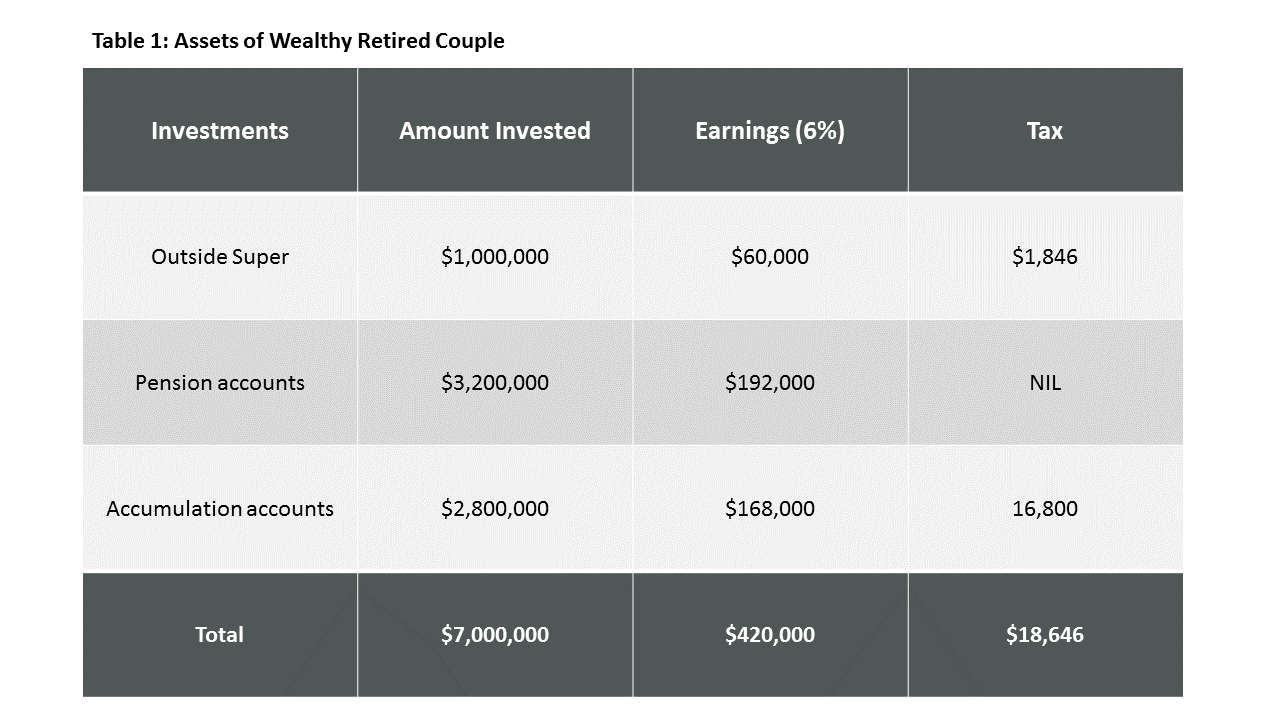Select the $18,646 total tax cell
The height and width of the screenshot is (720, 1280).
pyautogui.click(x=1045, y=635)
